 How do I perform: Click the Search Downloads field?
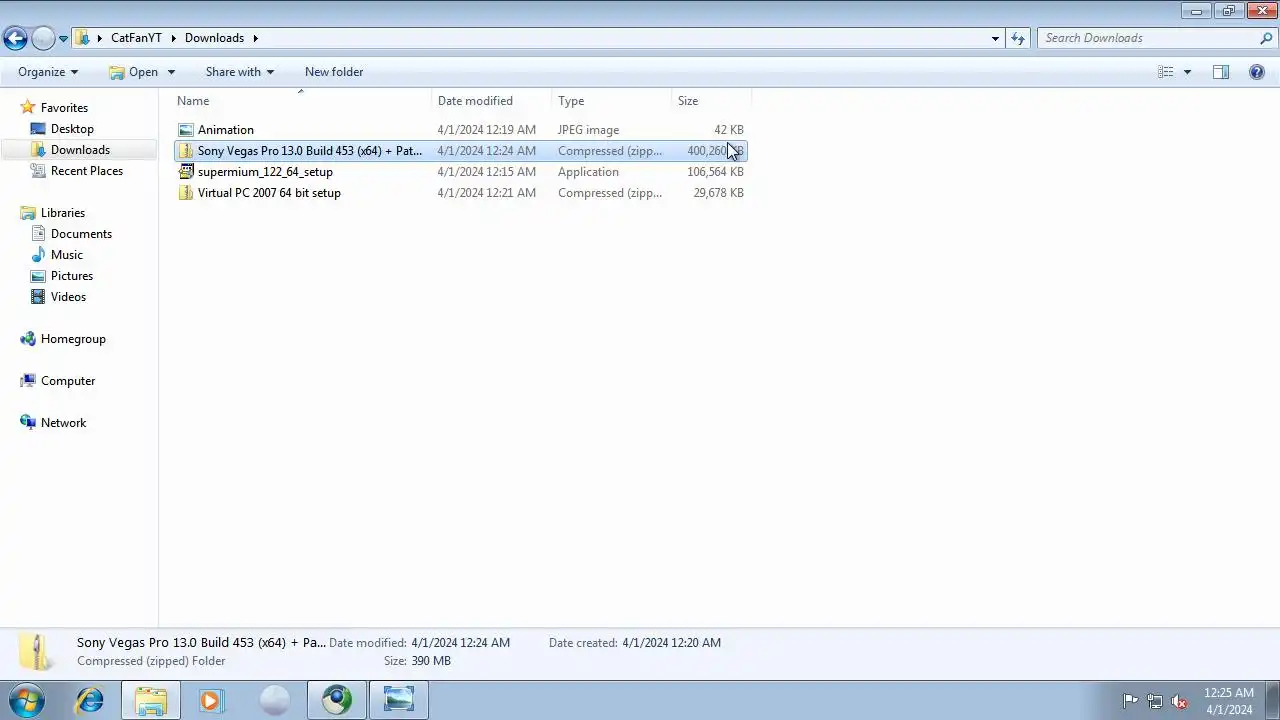click(x=1147, y=38)
